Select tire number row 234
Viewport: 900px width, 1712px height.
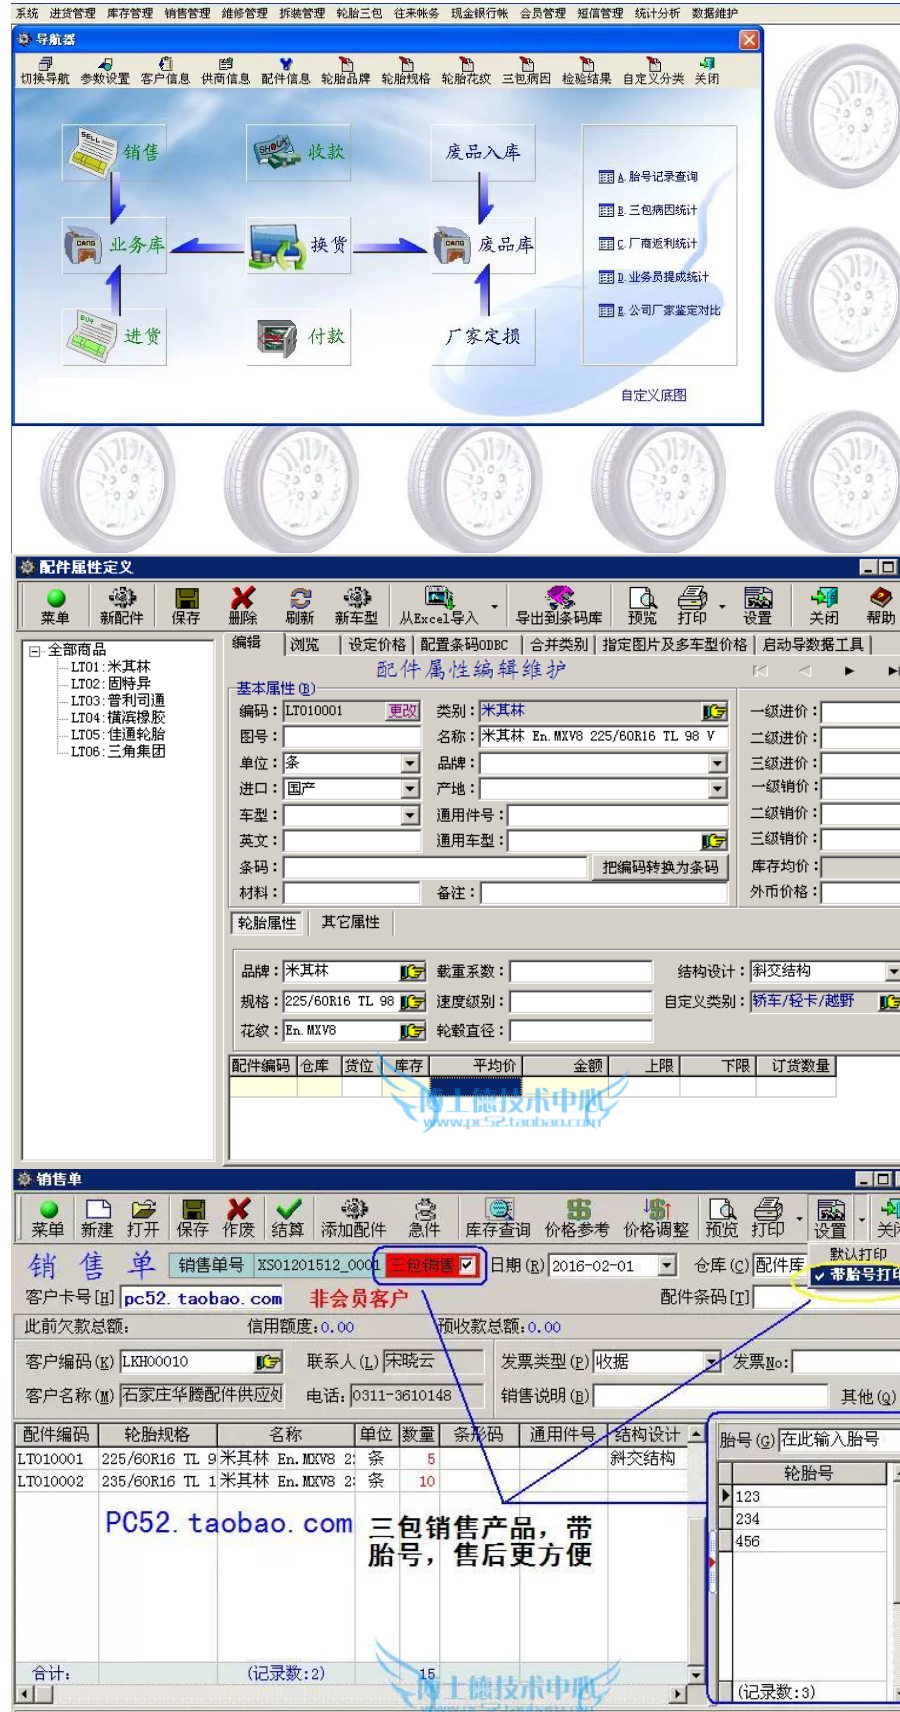pyautogui.click(x=810, y=1519)
